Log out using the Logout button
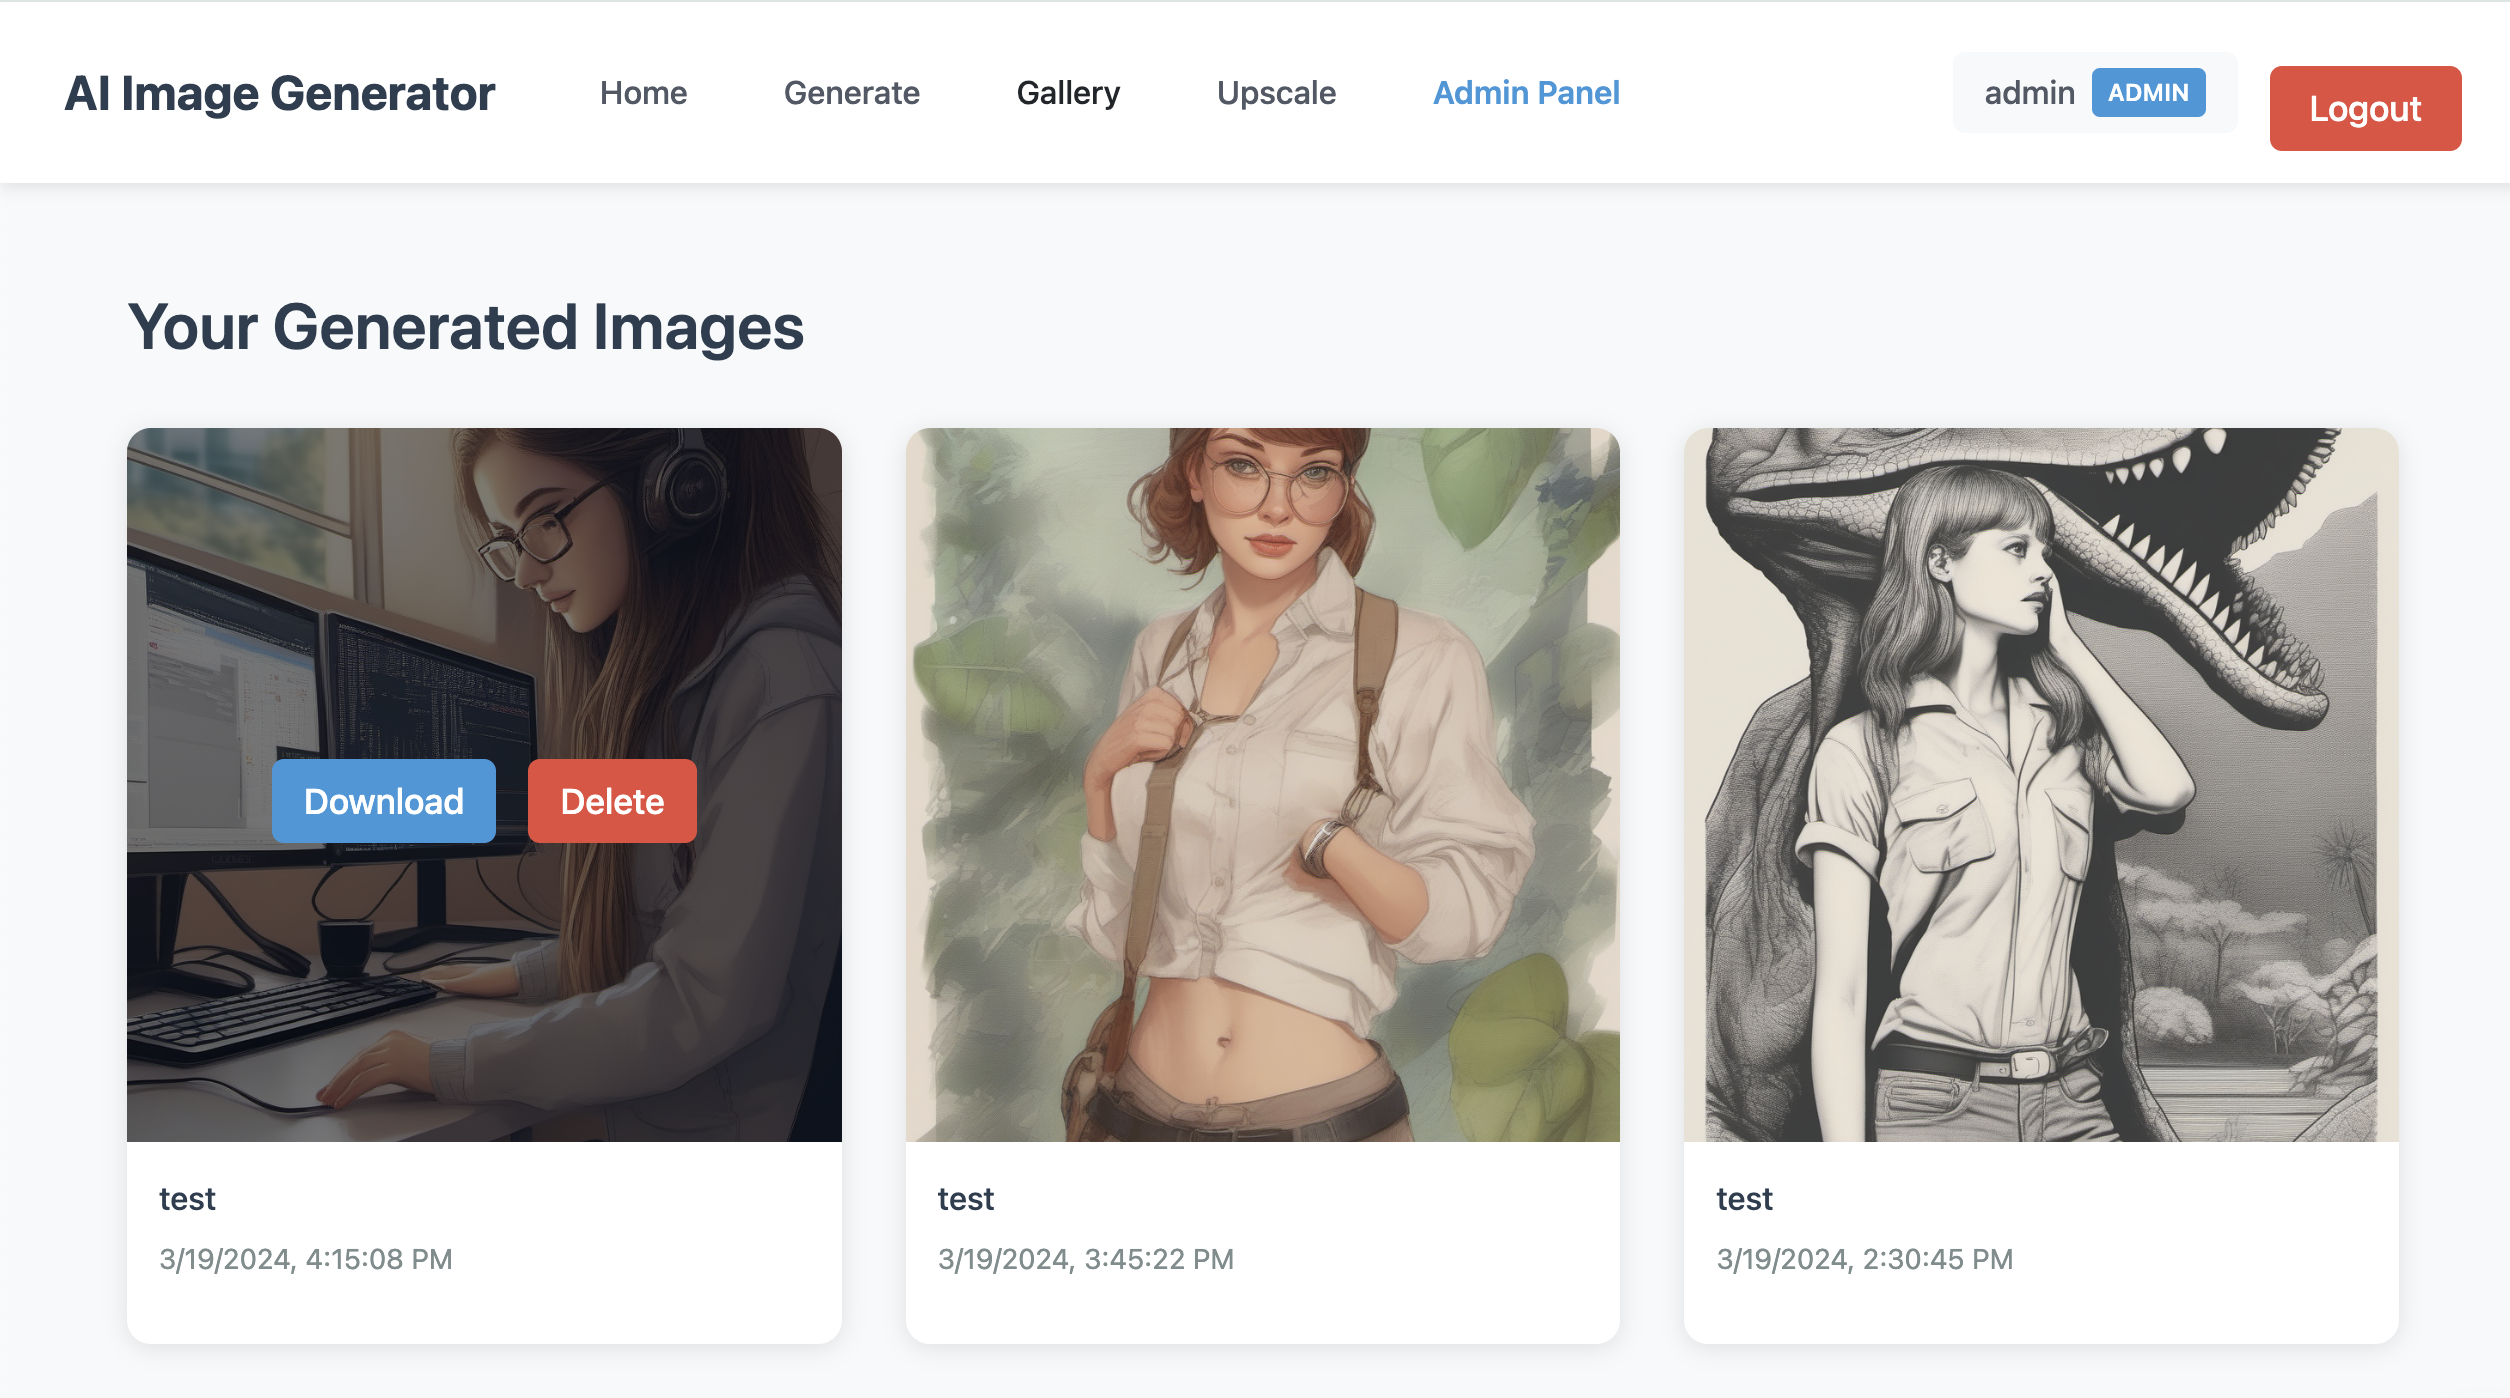The height and width of the screenshot is (1398, 2510). coord(2364,109)
